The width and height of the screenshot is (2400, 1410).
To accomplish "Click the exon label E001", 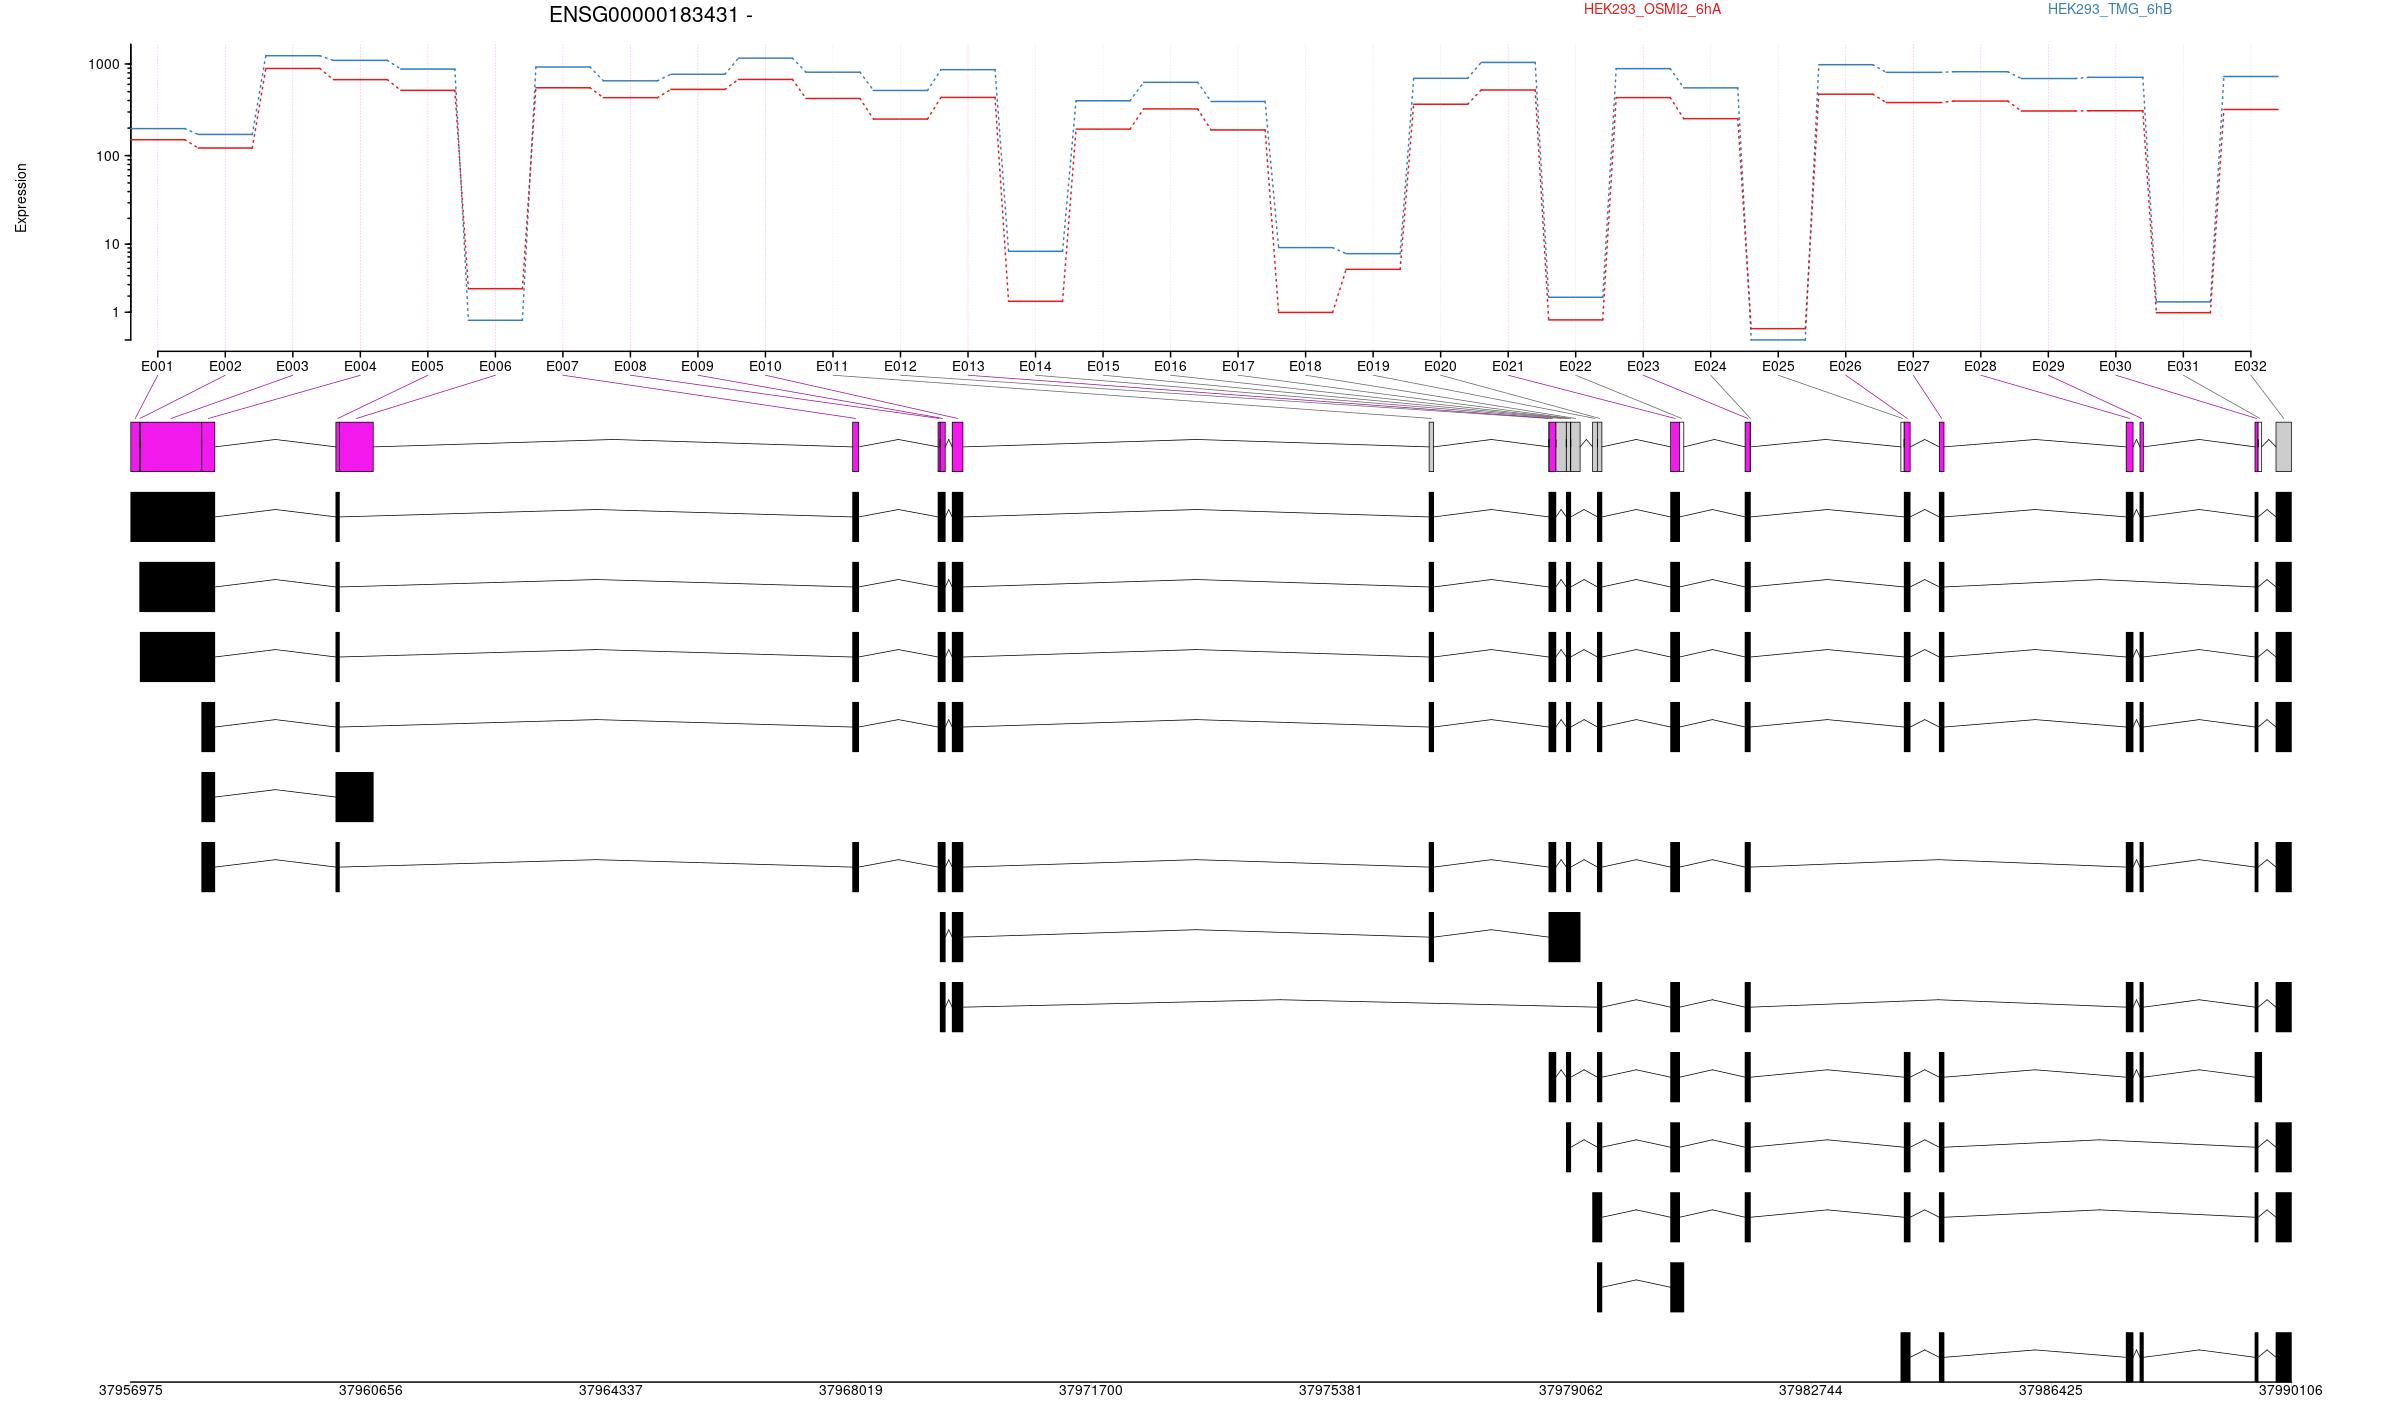I will (157, 366).
